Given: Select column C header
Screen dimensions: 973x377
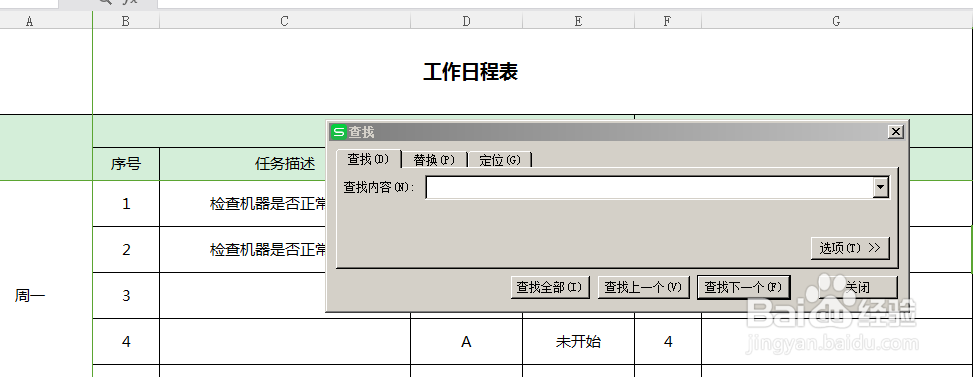Looking at the screenshot, I should [285, 21].
